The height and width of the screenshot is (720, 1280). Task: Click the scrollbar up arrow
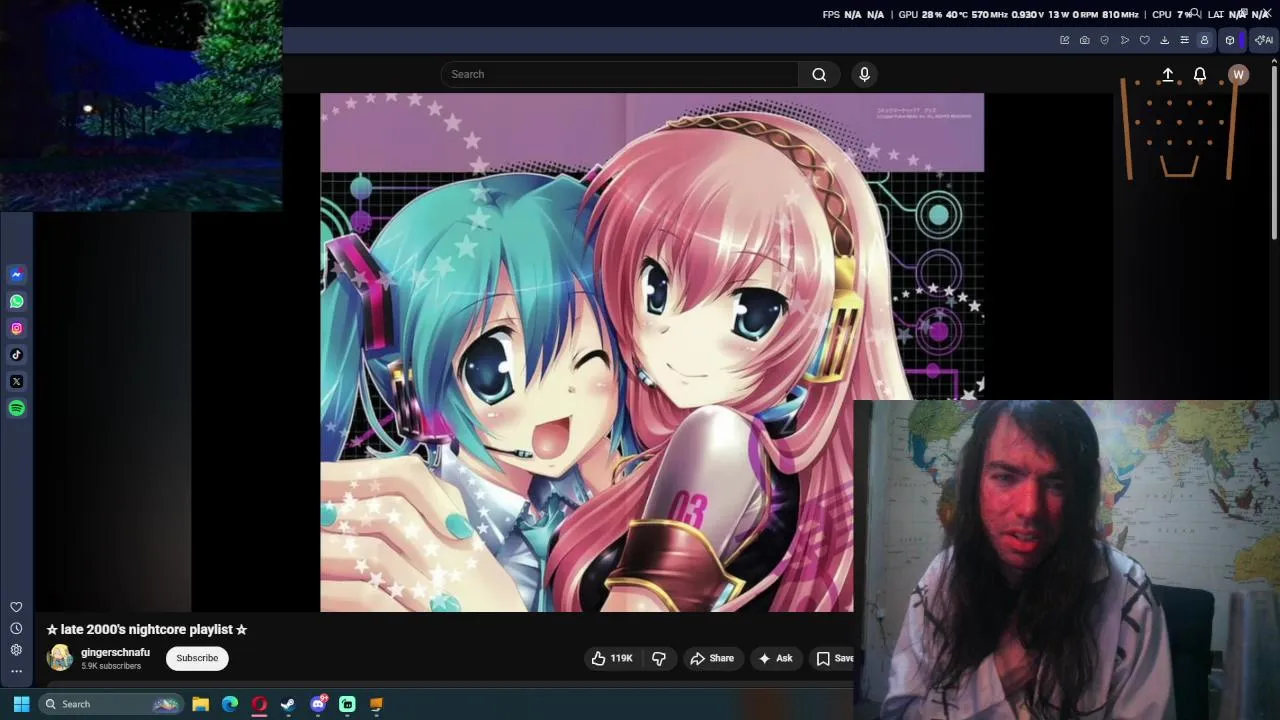1274,60
